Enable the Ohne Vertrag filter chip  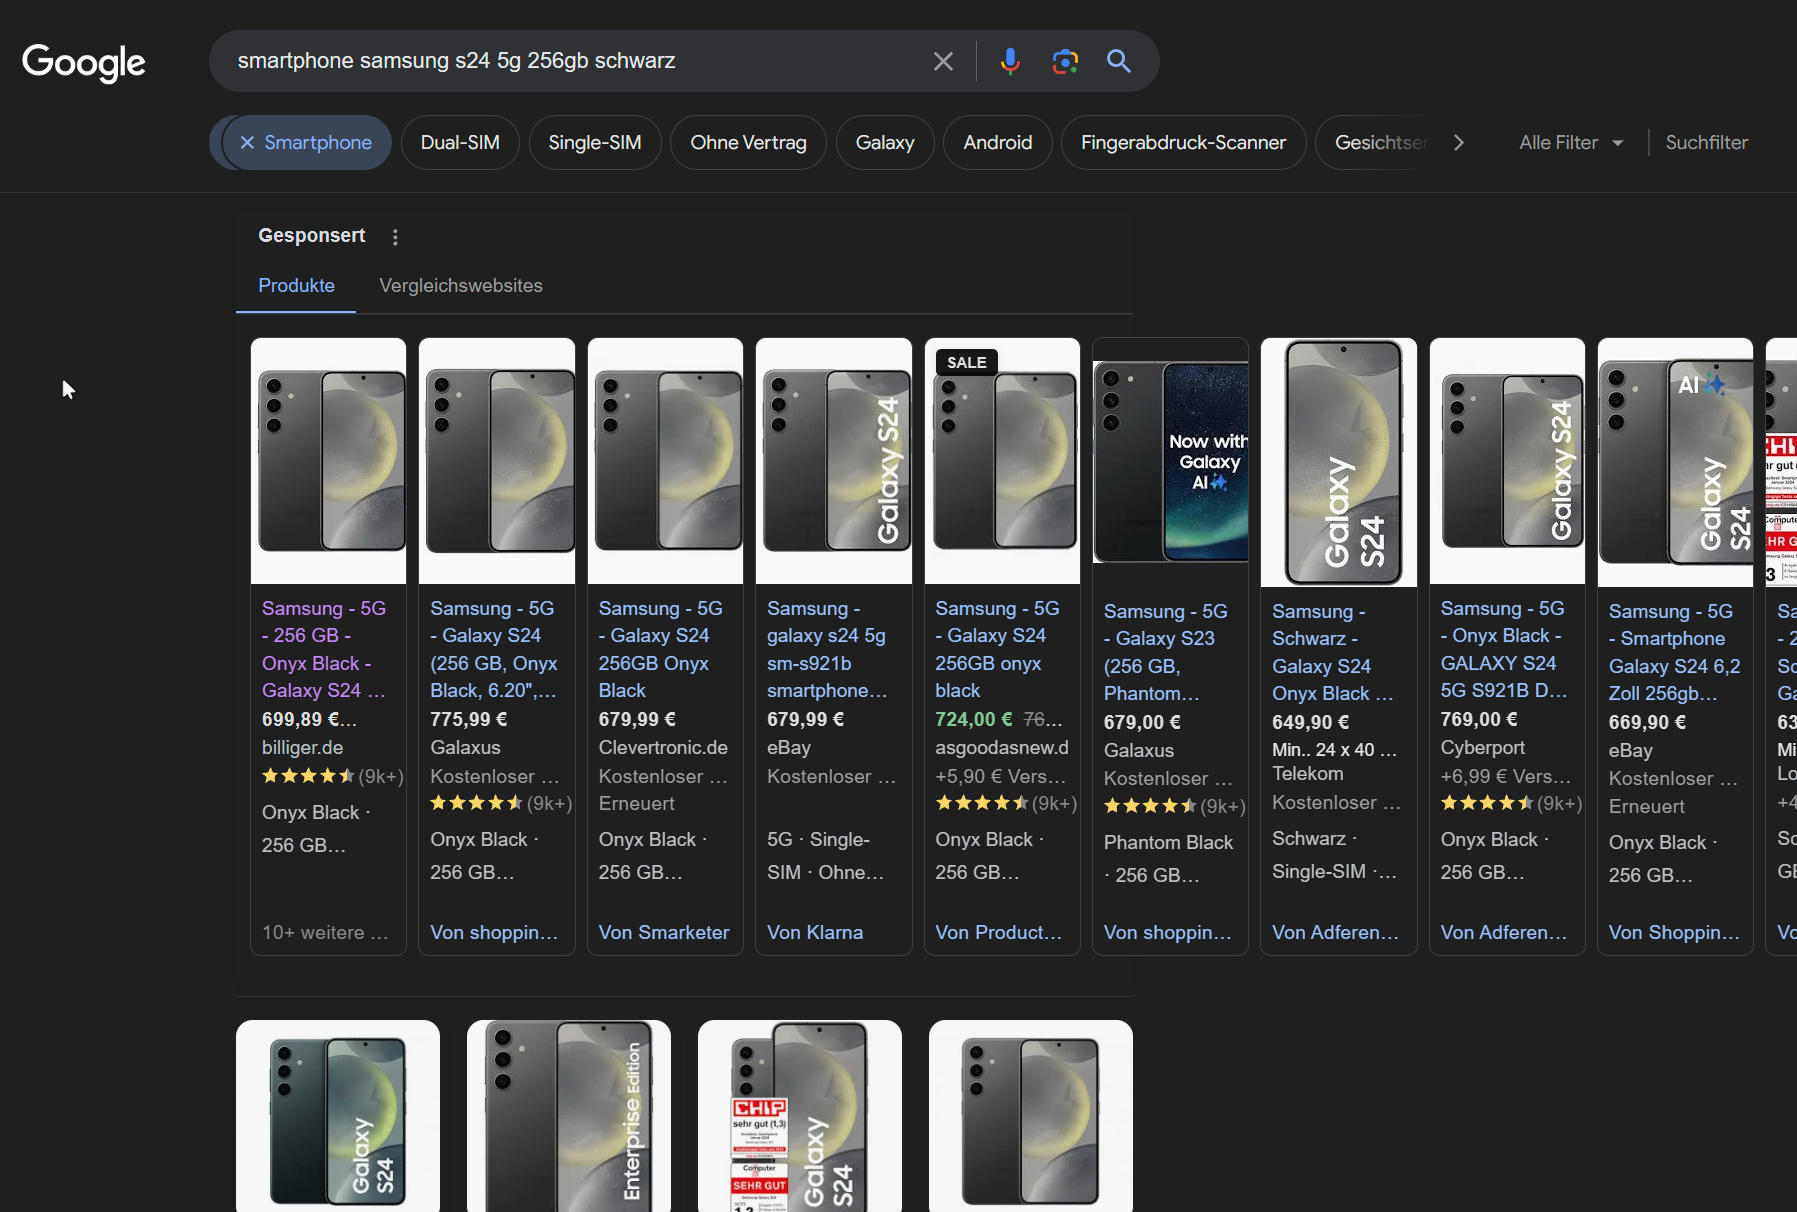pyautogui.click(x=748, y=143)
